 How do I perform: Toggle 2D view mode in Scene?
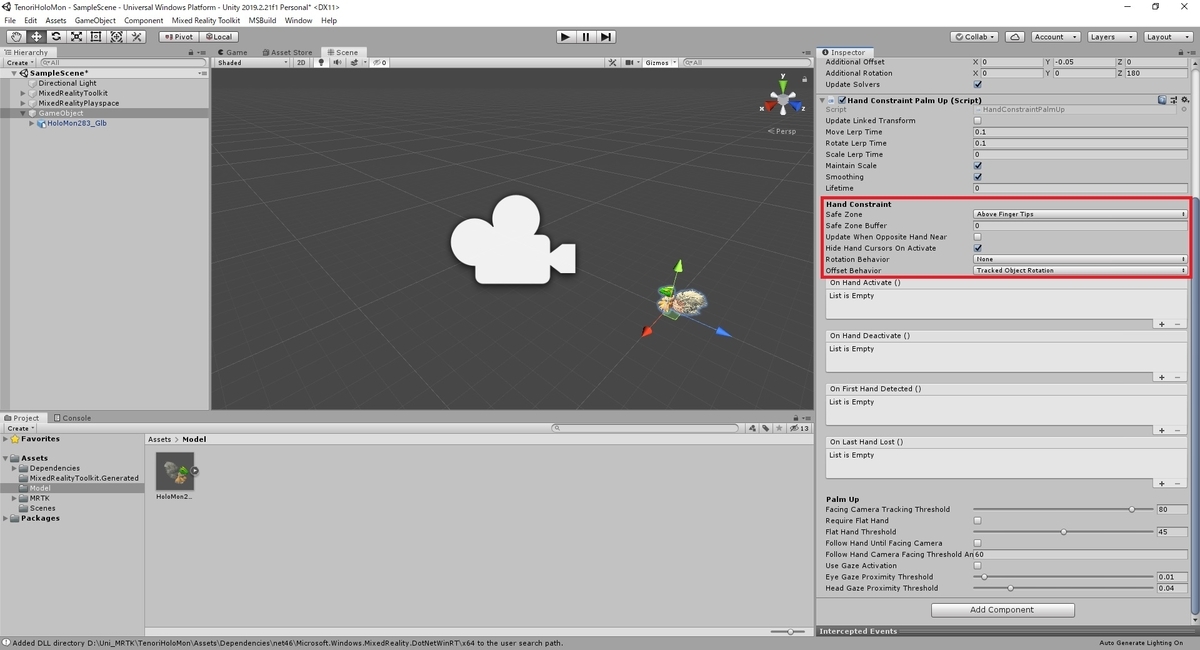pos(301,62)
